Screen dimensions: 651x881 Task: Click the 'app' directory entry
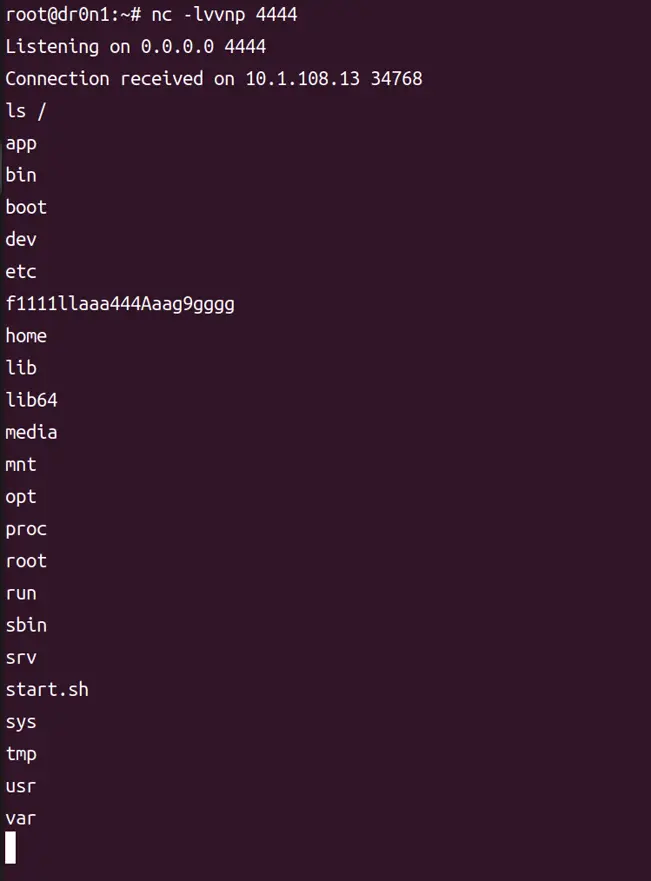pyautogui.click(x=21, y=143)
